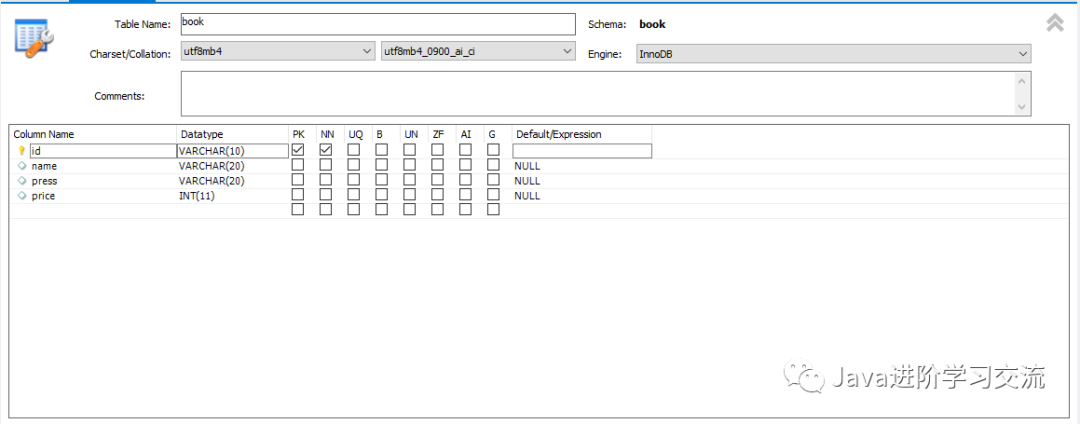Uncheck the PK checkbox for id column

[x=298, y=150]
